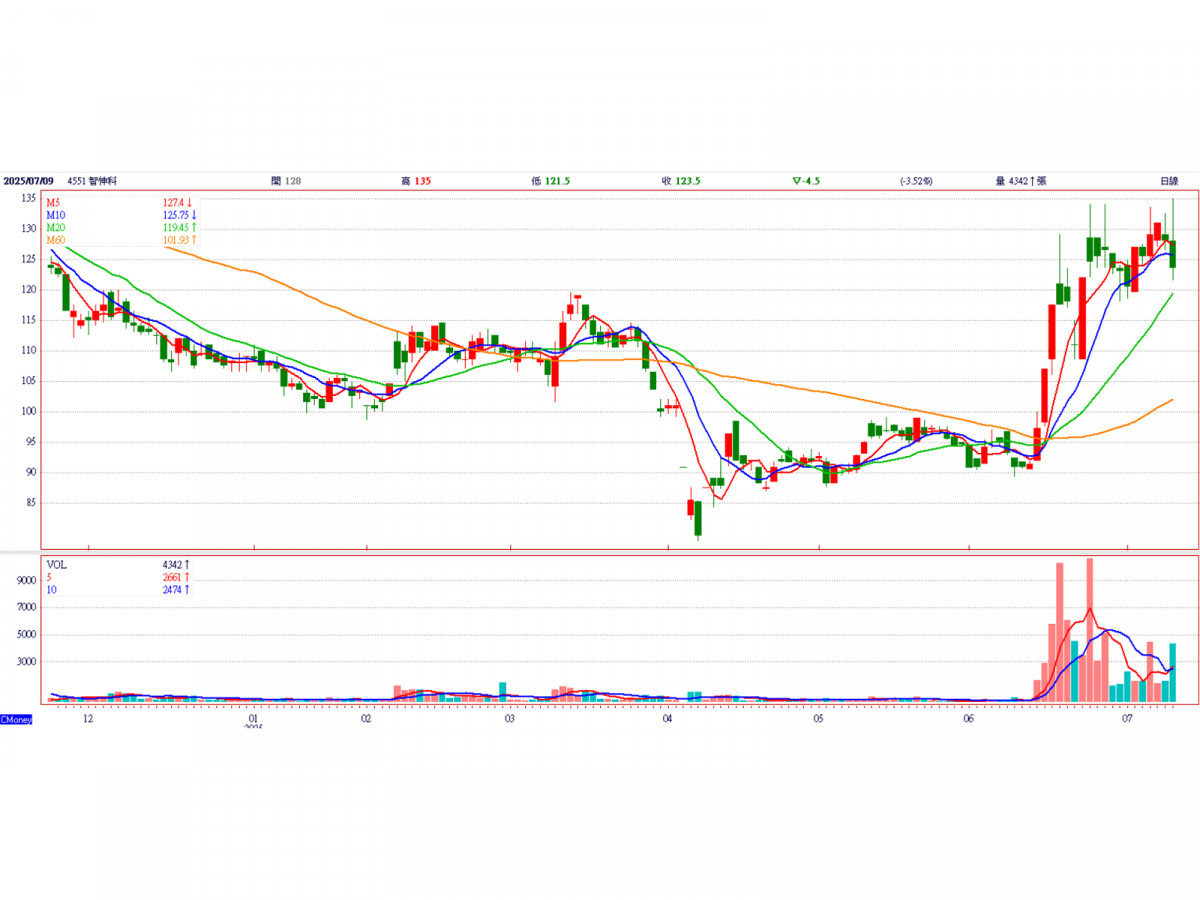The height and width of the screenshot is (900, 1200).
Task: Select the 4551 智伸科 stock name
Action: (92, 181)
